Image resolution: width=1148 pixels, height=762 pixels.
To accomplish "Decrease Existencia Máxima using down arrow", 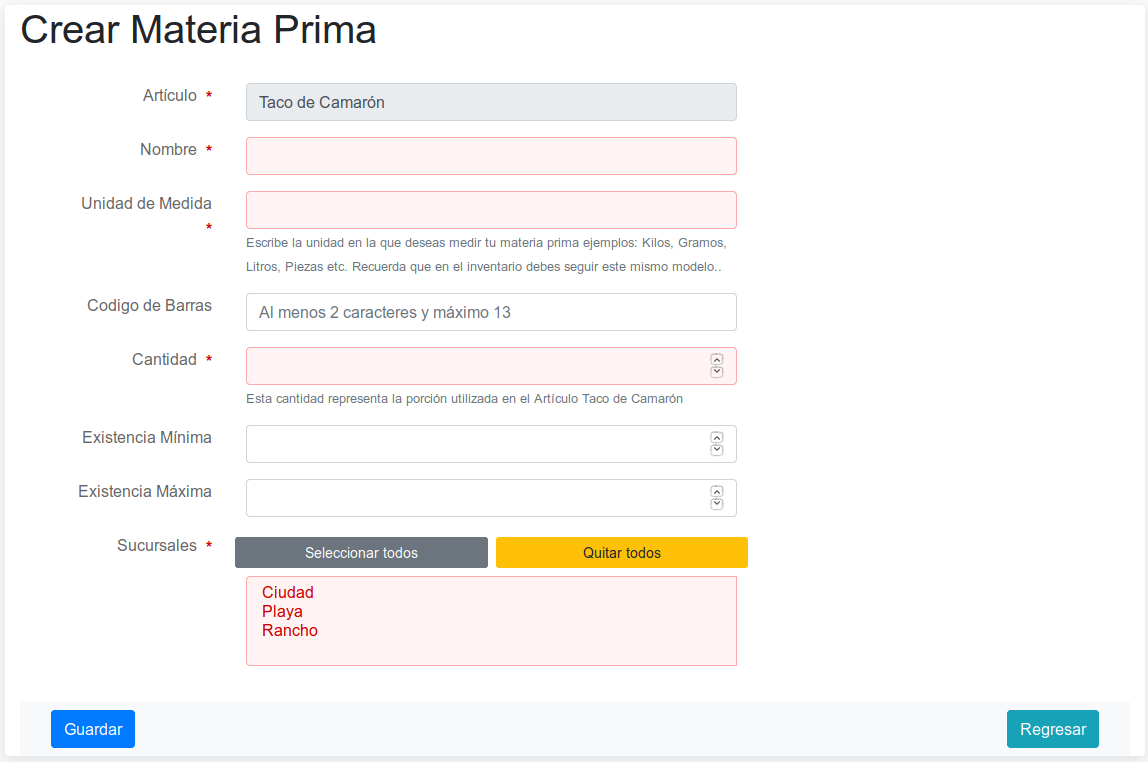I will [716, 504].
